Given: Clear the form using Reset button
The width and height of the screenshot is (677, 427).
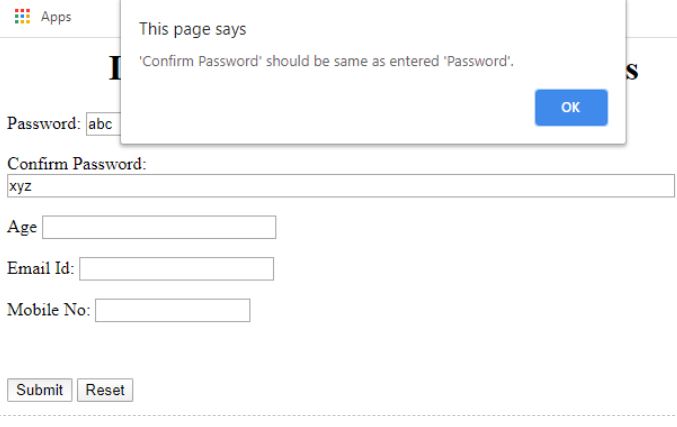Looking at the screenshot, I should pos(105,390).
